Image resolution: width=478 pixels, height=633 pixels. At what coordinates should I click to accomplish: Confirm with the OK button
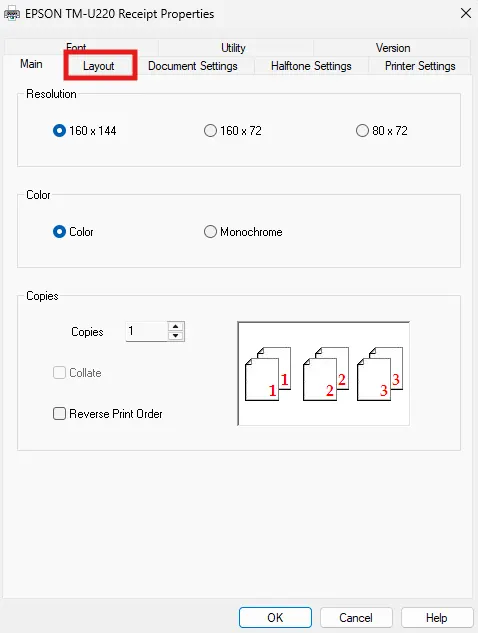275,618
